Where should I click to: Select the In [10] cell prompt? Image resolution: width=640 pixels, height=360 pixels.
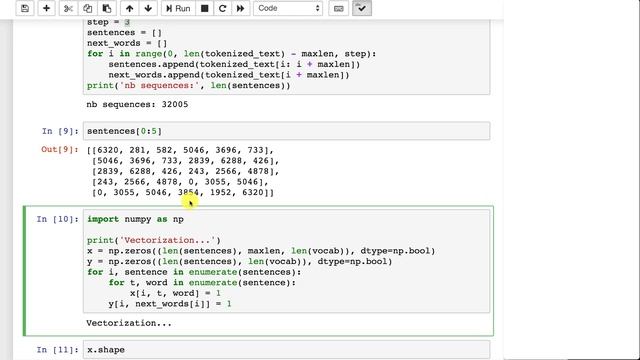tap(58, 219)
